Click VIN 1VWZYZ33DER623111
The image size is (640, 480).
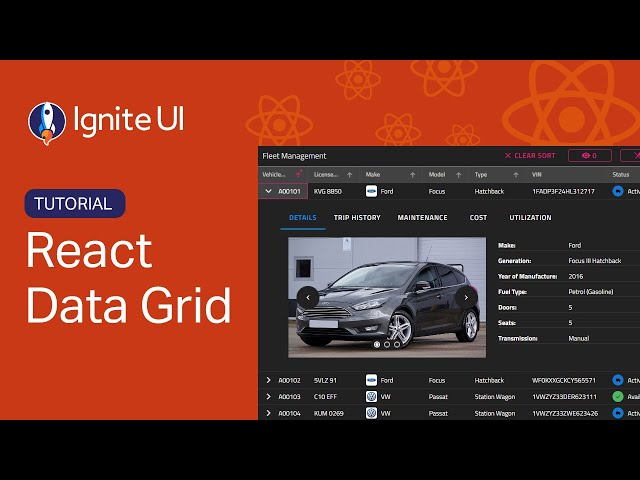564,397
